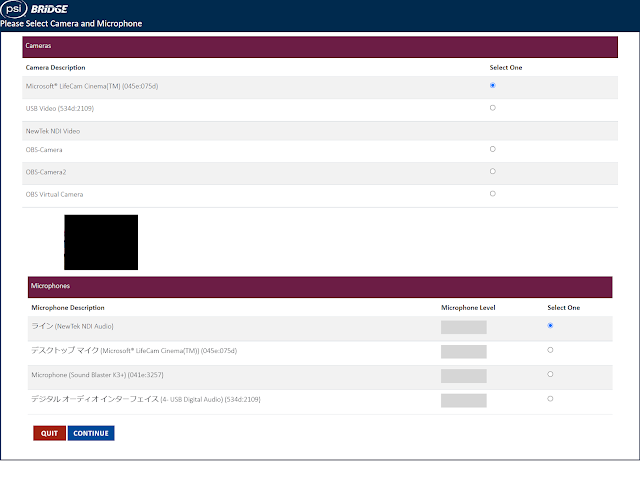Click 'NewTek NDI Video' row text

[x=53, y=131]
